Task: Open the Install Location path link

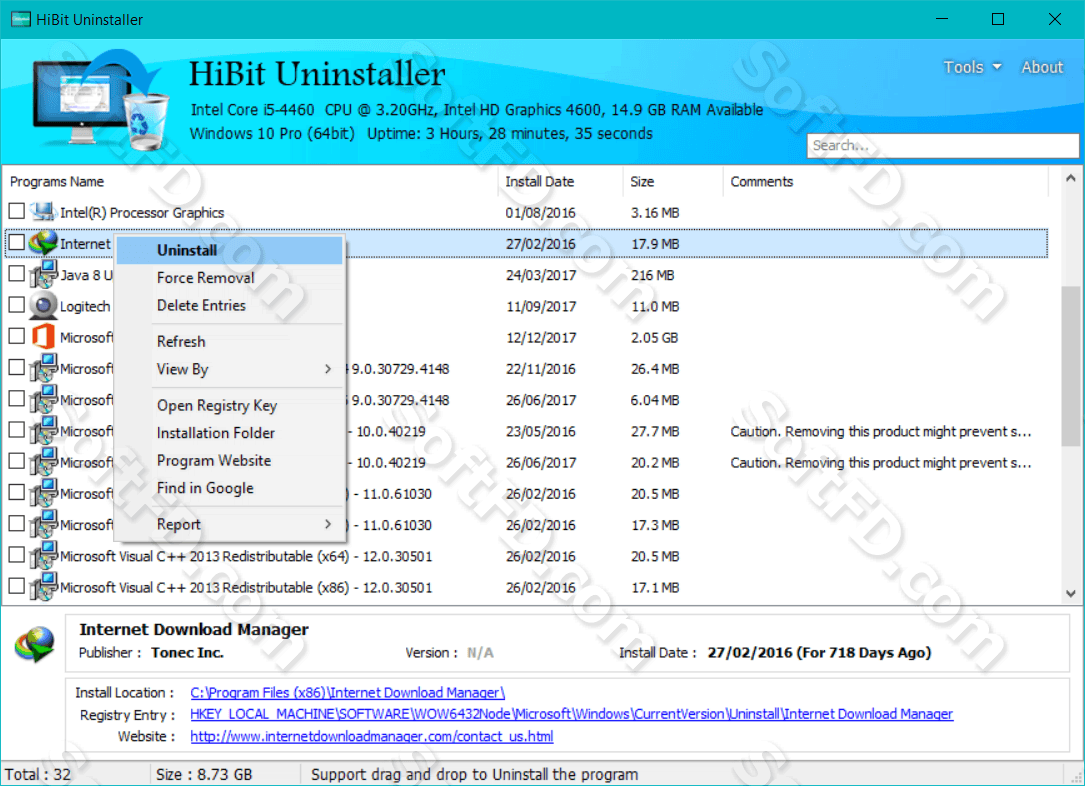Action: click(x=347, y=693)
